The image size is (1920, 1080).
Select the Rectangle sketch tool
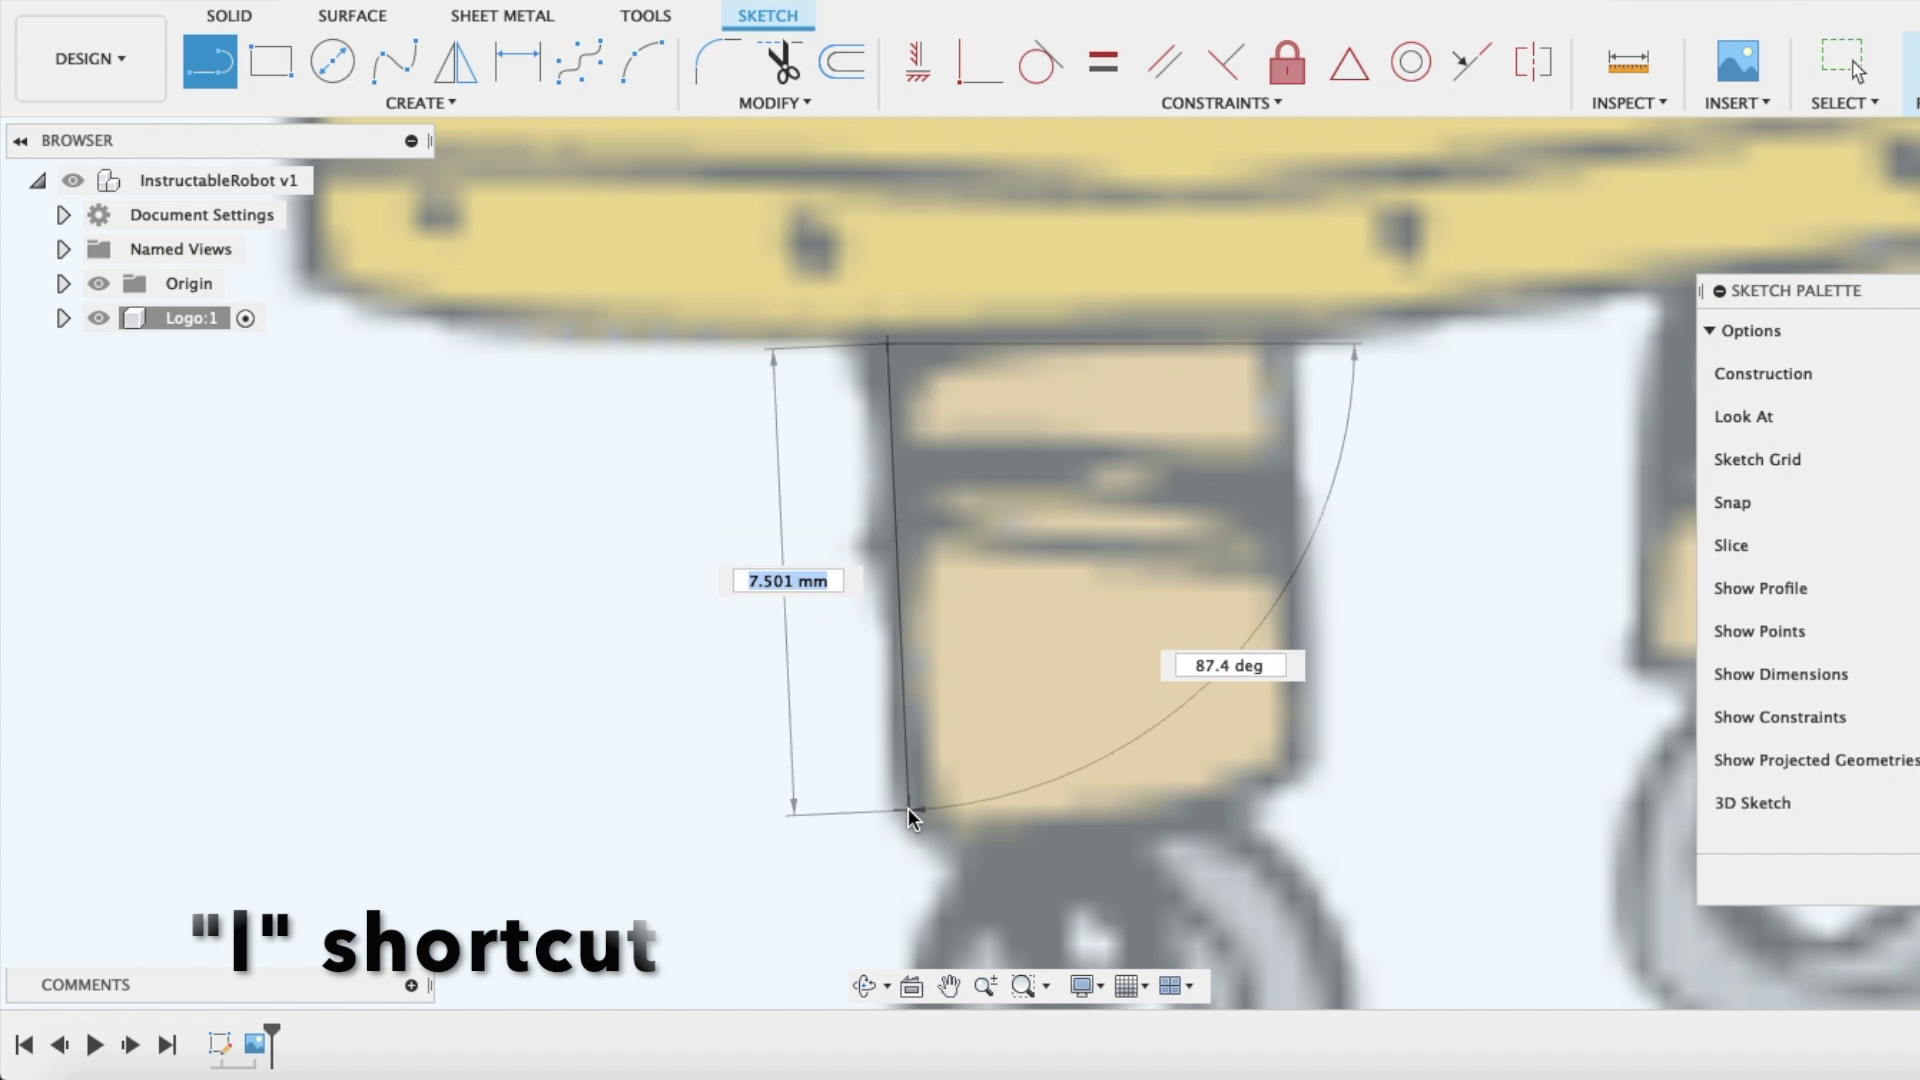pyautogui.click(x=271, y=61)
